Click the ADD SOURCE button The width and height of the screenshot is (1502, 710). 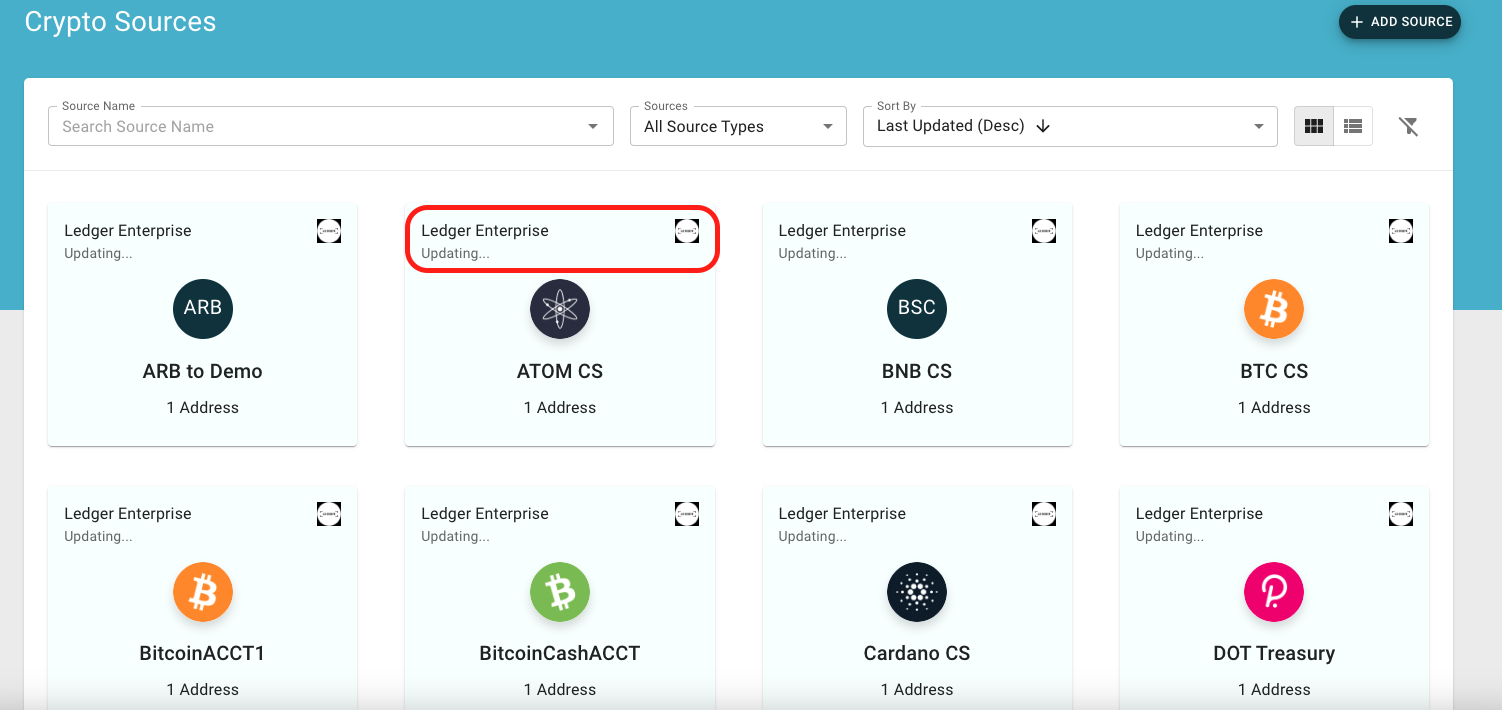click(x=1399, y=22)
